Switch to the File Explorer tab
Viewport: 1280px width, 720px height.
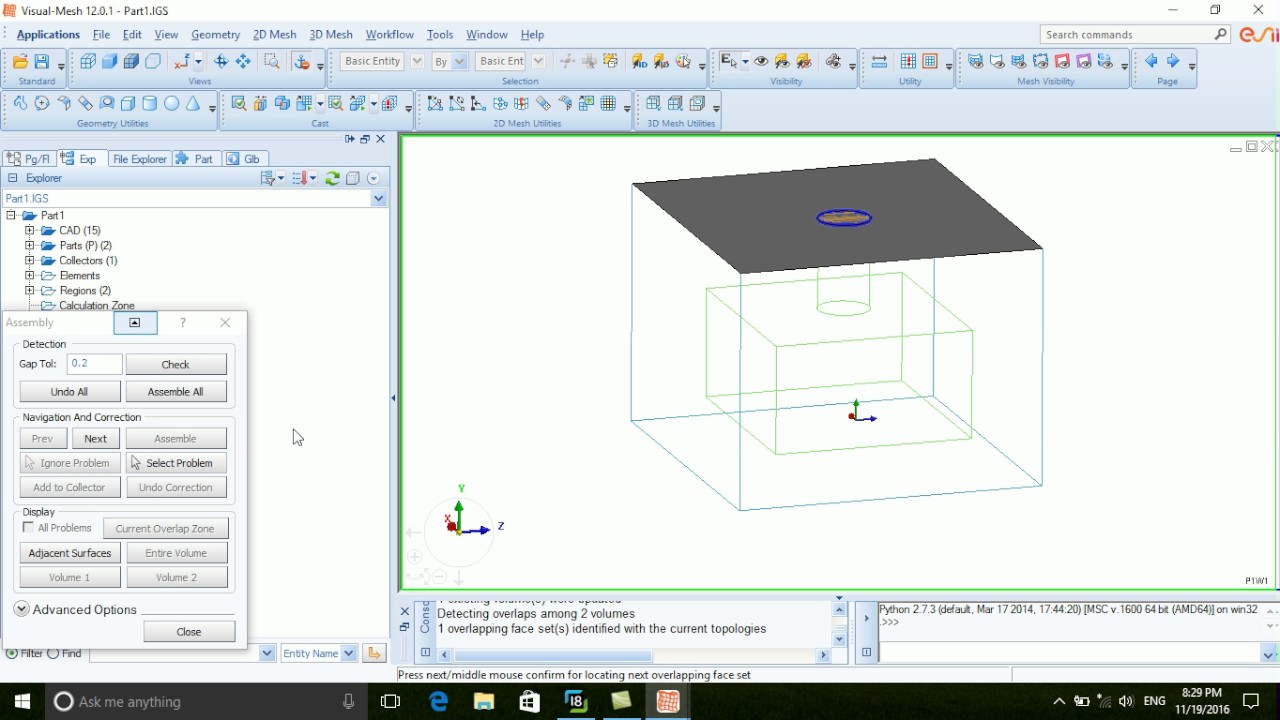pyautogui.click(x=139, y=159)
